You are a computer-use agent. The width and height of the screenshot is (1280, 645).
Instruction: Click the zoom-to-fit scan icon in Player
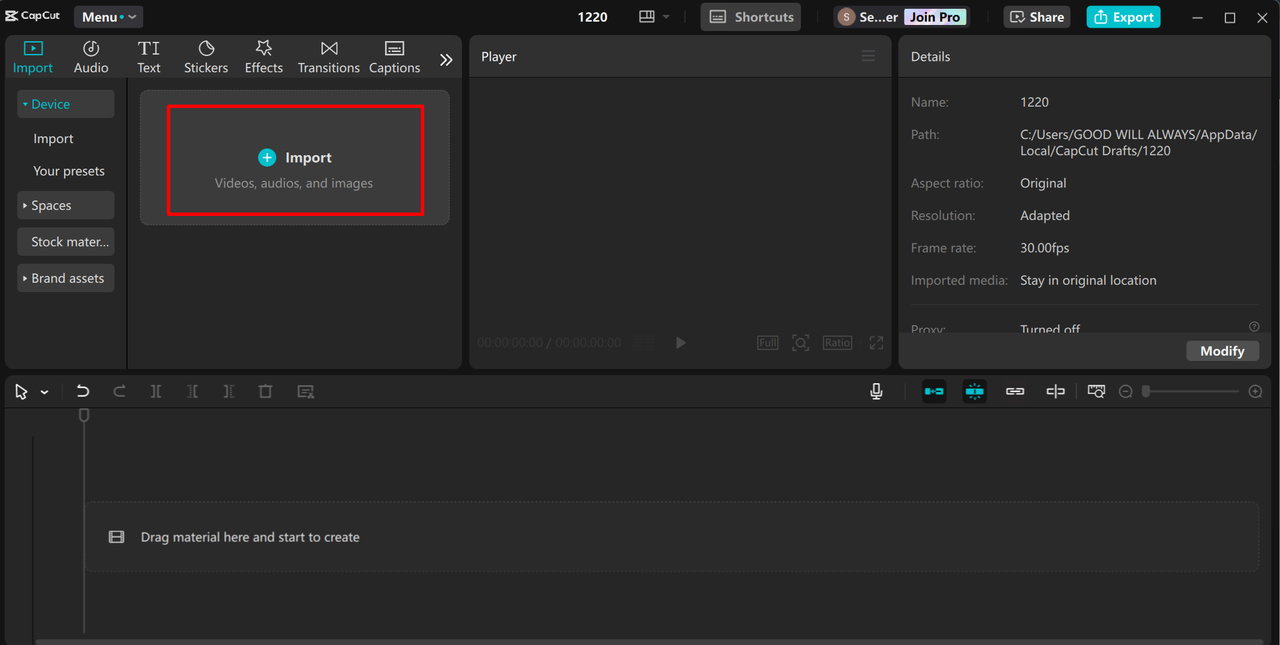(x=801, y=343)
